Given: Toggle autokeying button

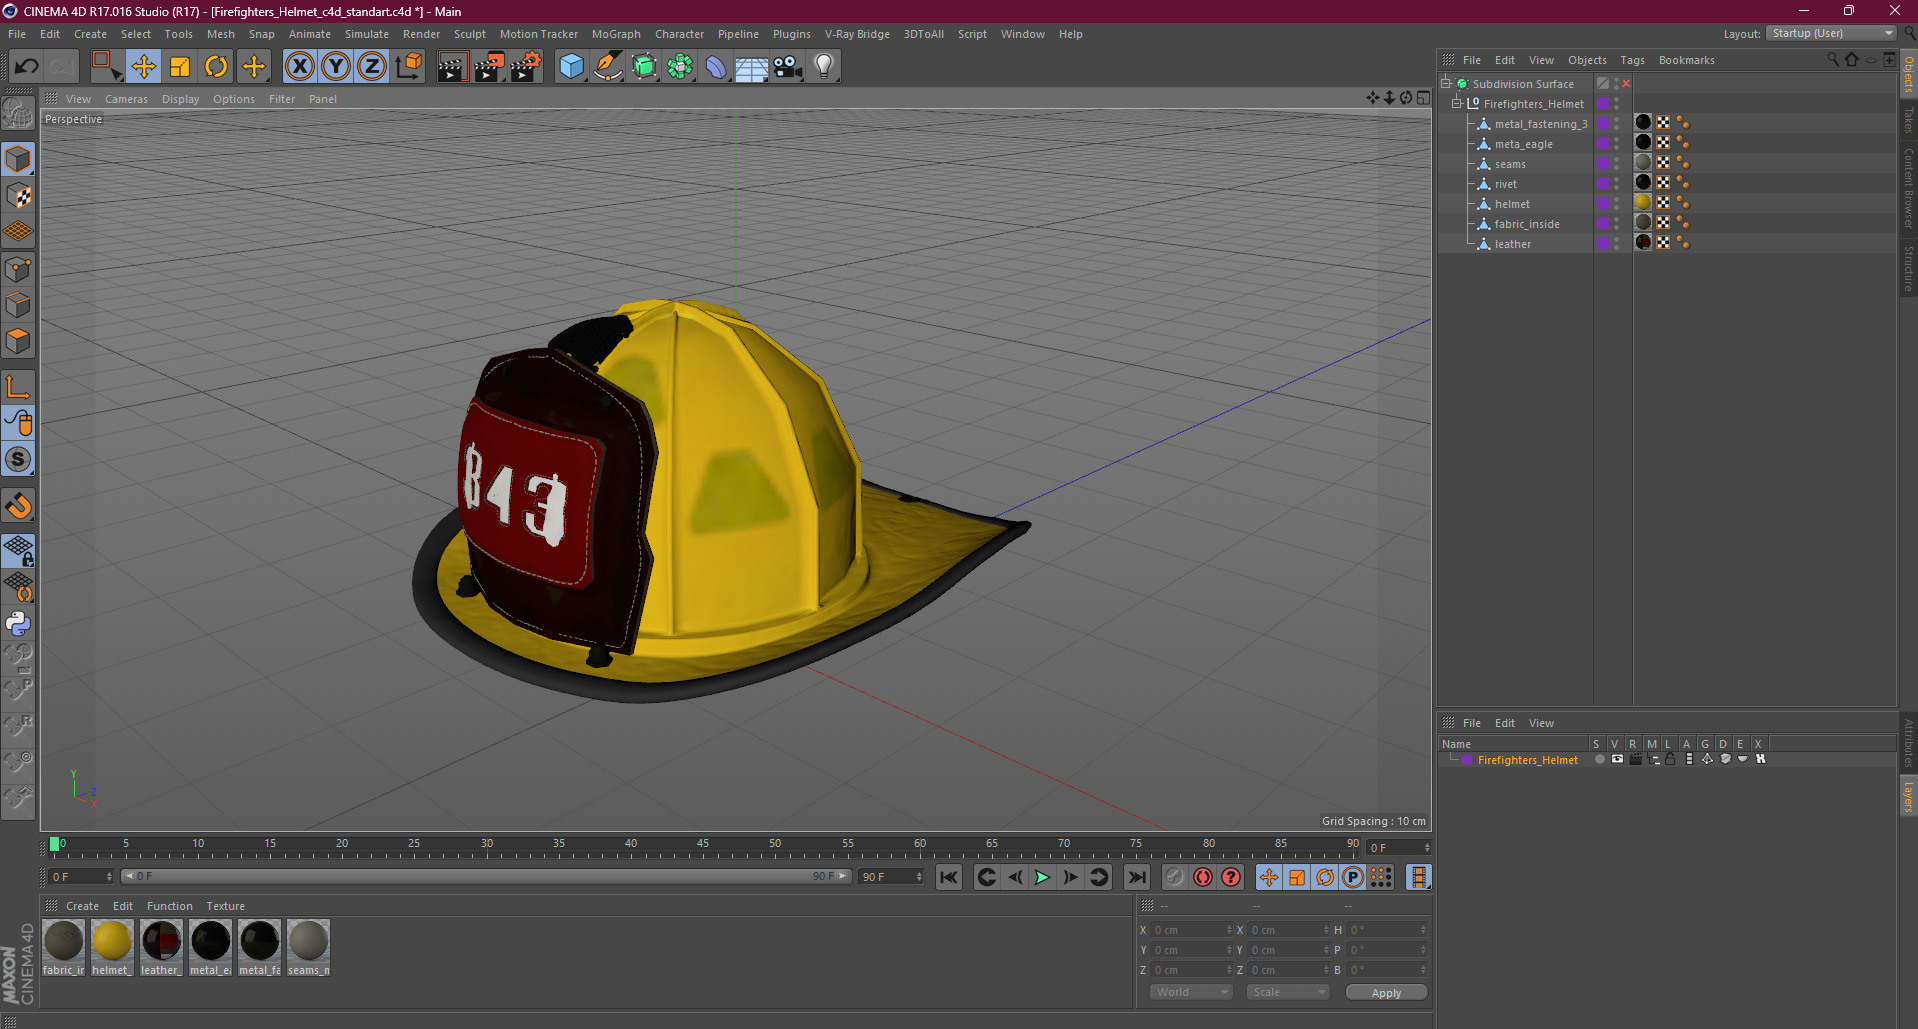Looking at the screenshot, I should coord(1203,877).
